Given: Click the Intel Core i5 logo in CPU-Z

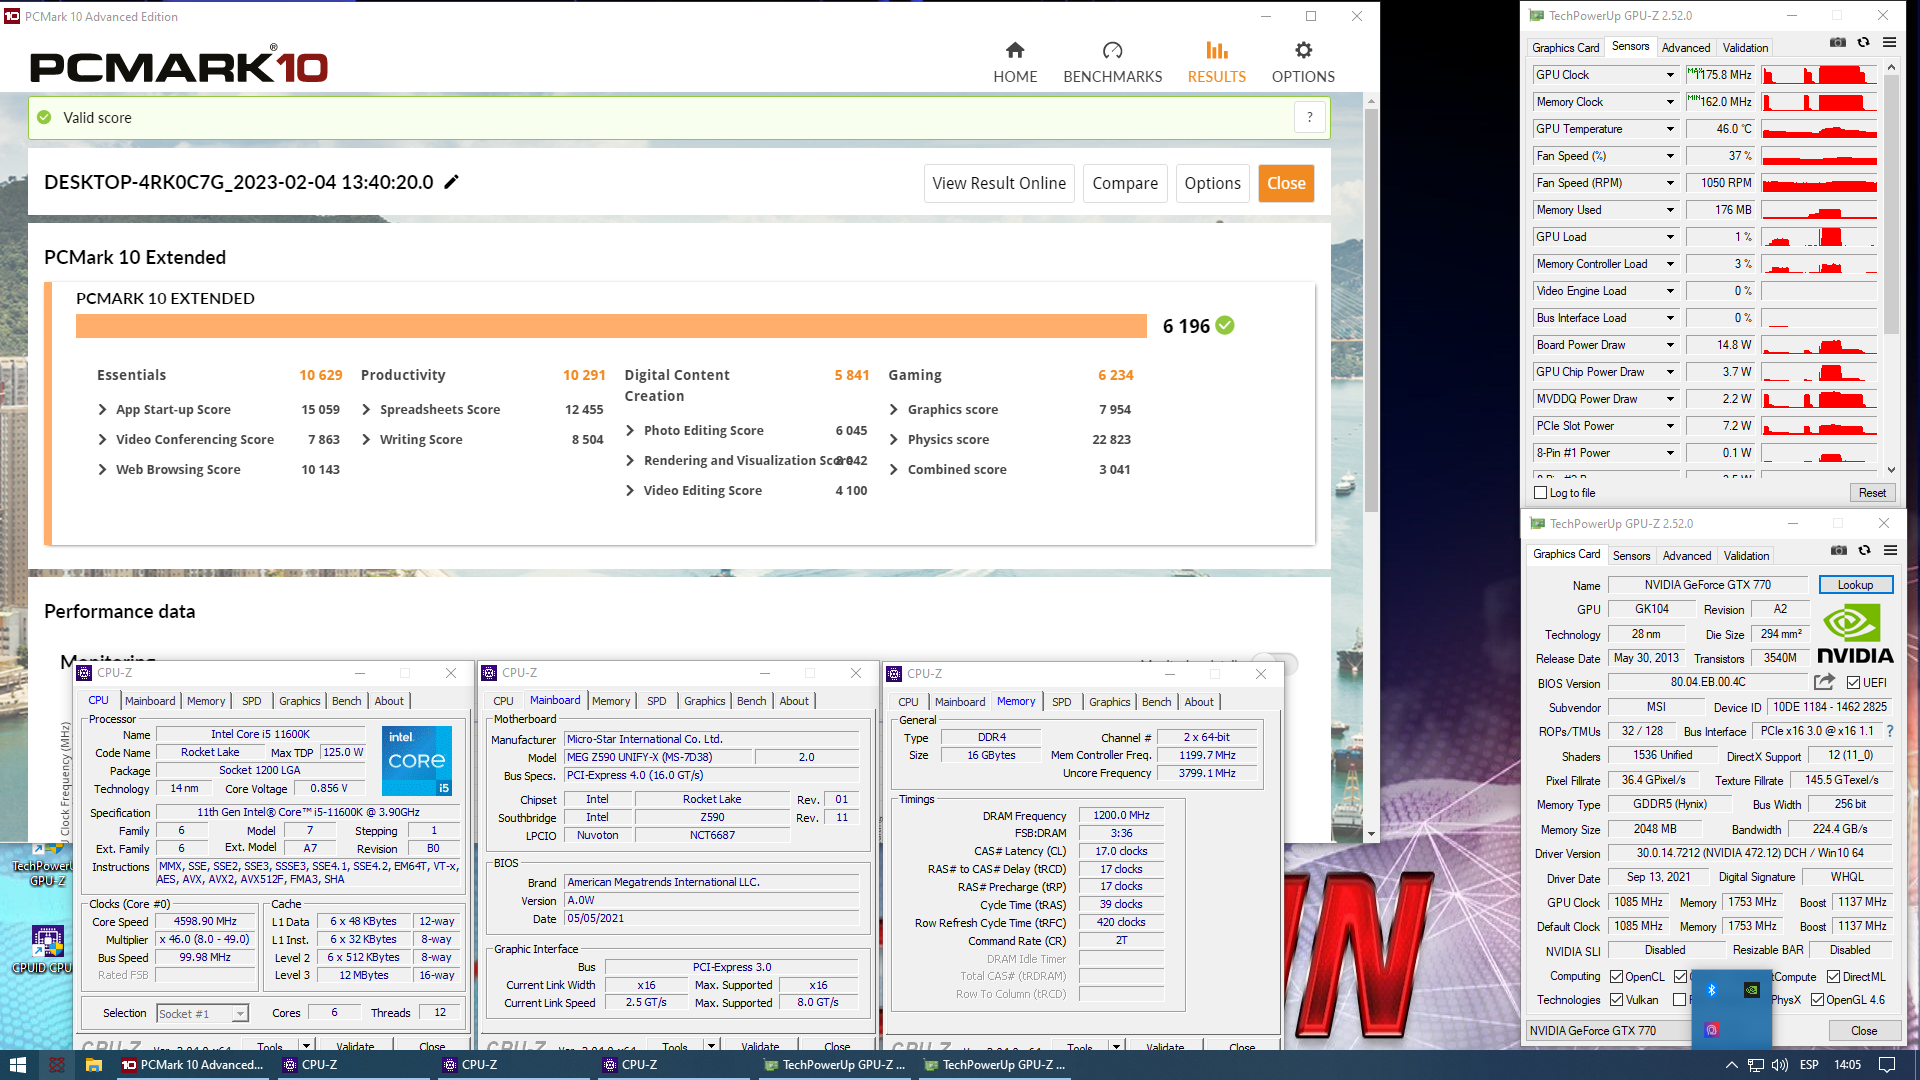Looking at the screenshot, I should click(x=417, y=761).
